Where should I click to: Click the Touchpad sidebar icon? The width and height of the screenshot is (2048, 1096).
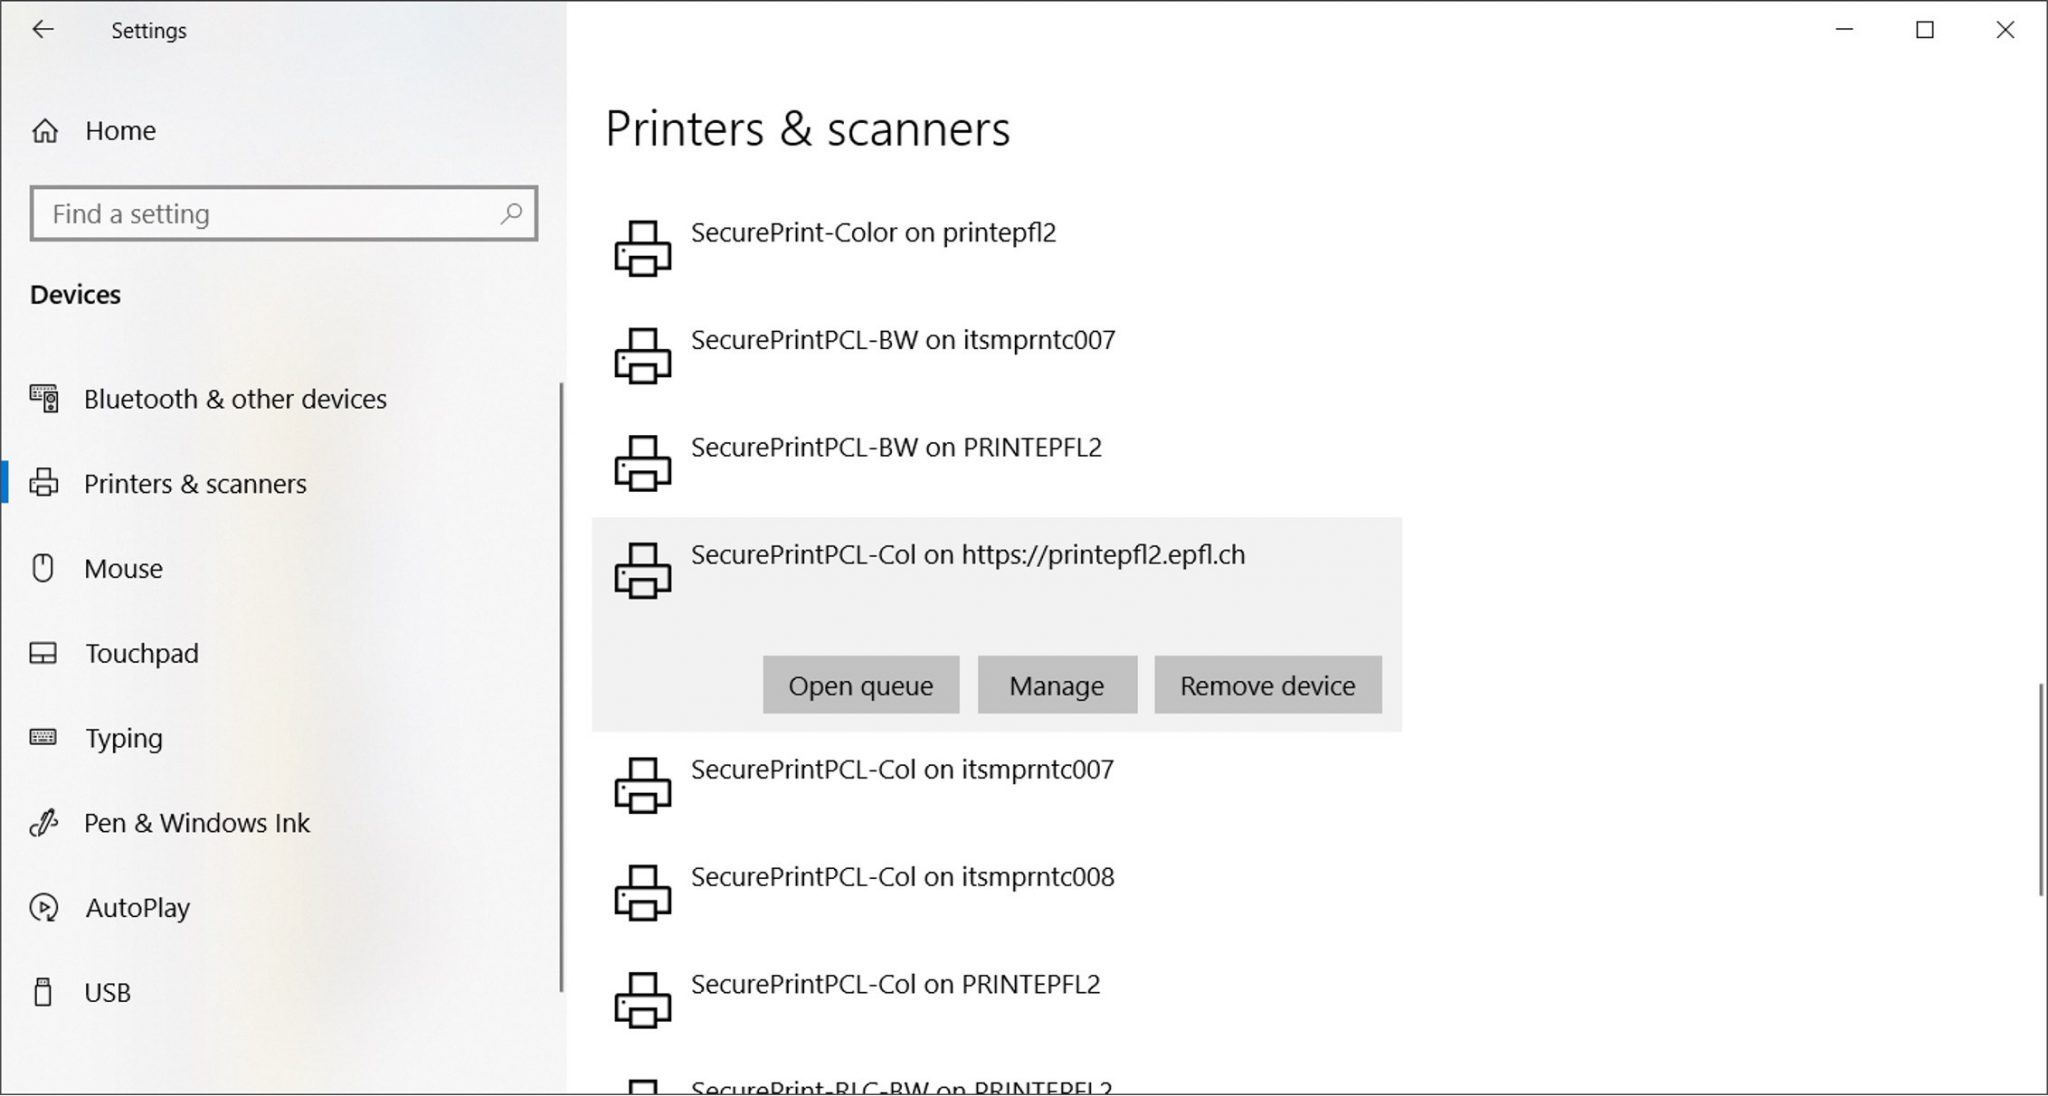(43, 653)
